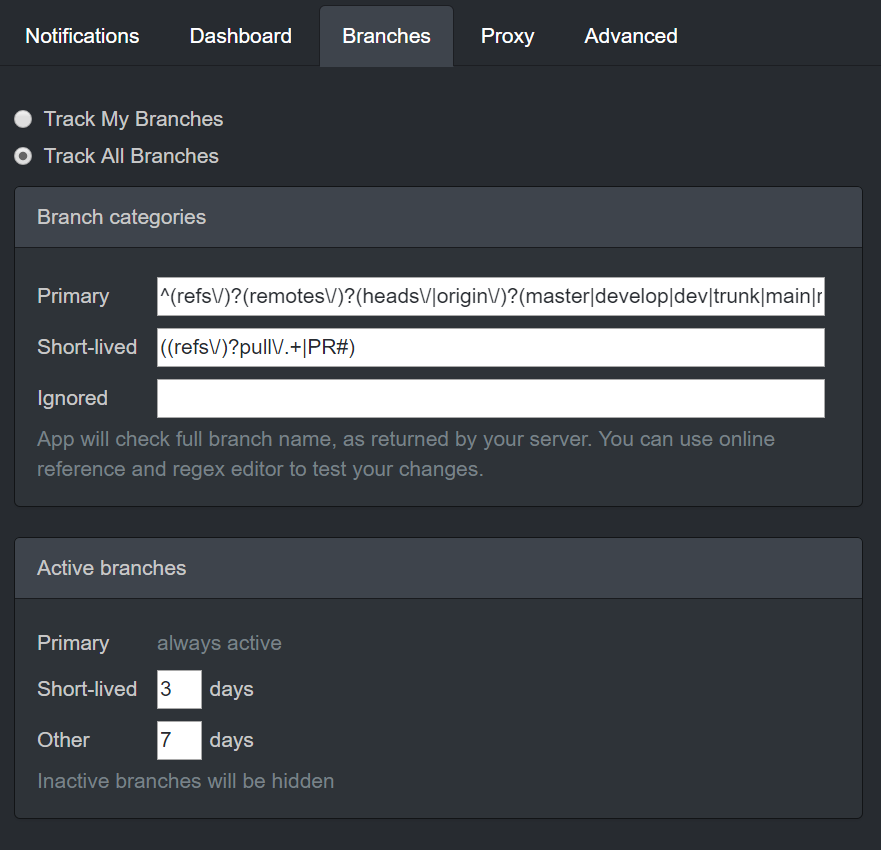This screenshot has width=881, height=850.
Task: Click the Active branches panel header
Action: click(x=438, y=568)
